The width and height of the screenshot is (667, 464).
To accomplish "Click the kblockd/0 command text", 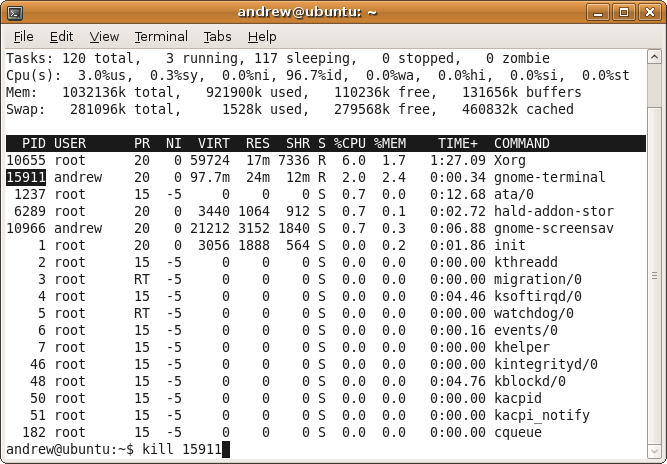I will pos(530,381).
